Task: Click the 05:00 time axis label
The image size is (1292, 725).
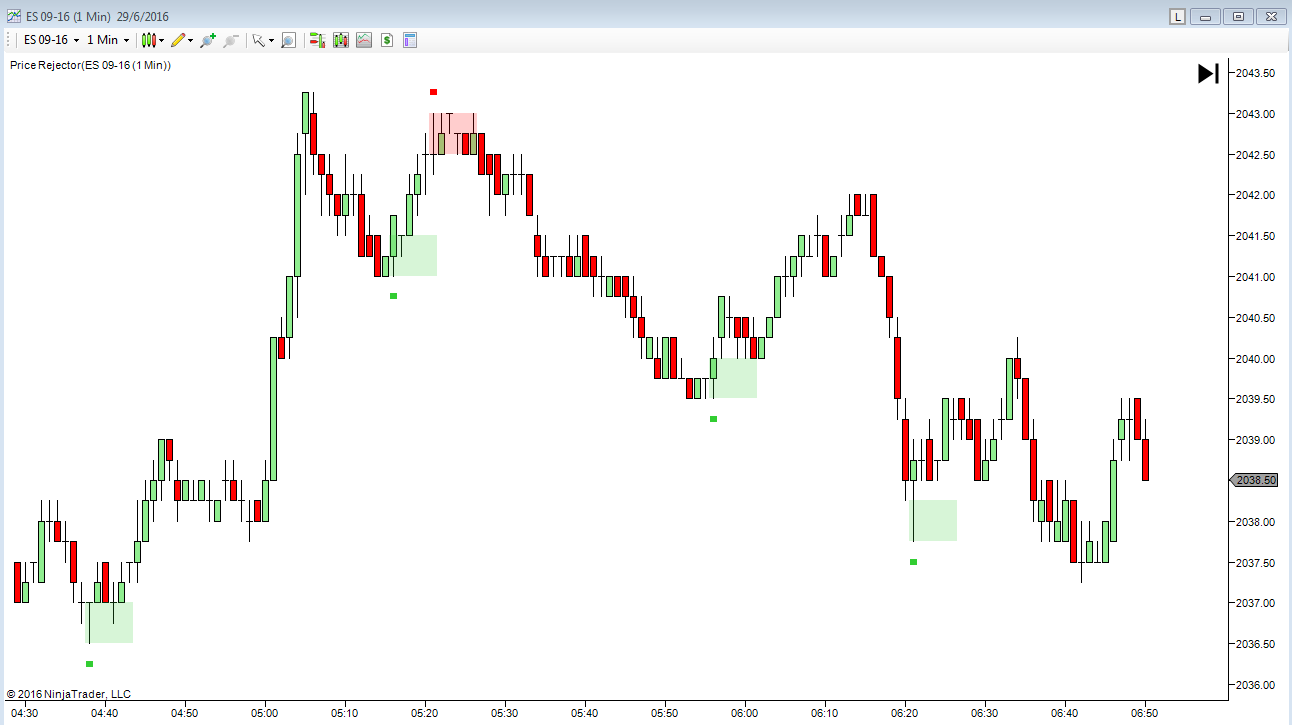Action: point(265,713)
